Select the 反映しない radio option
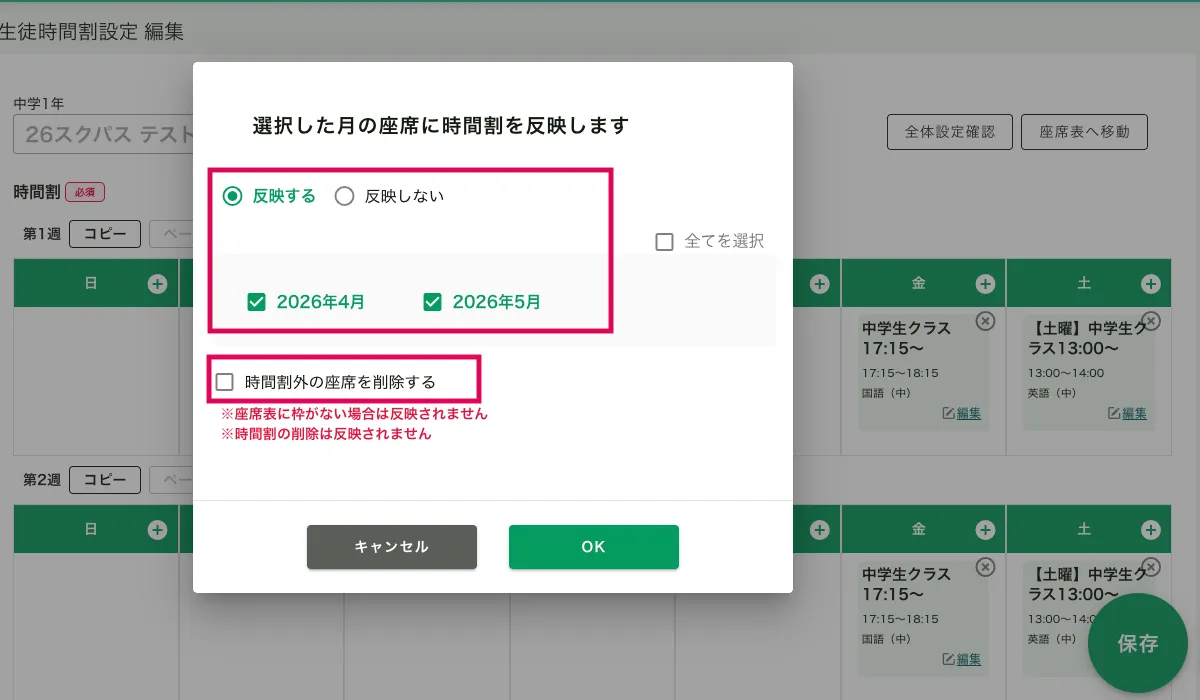 tap(345, 196)
